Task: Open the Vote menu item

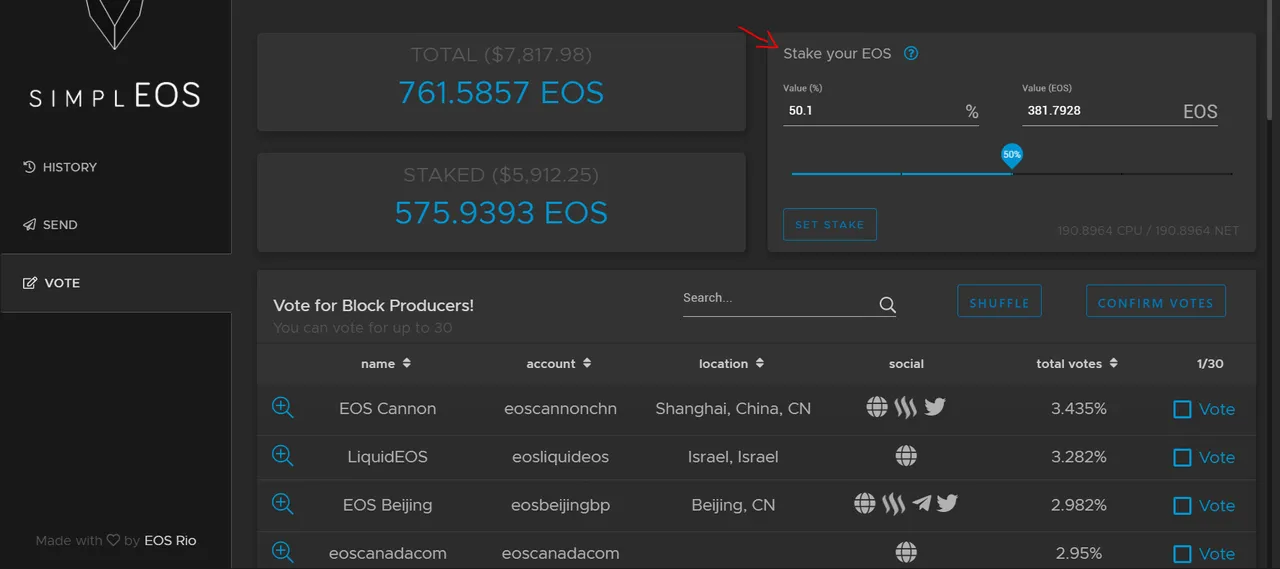Action: click(116, 283)
